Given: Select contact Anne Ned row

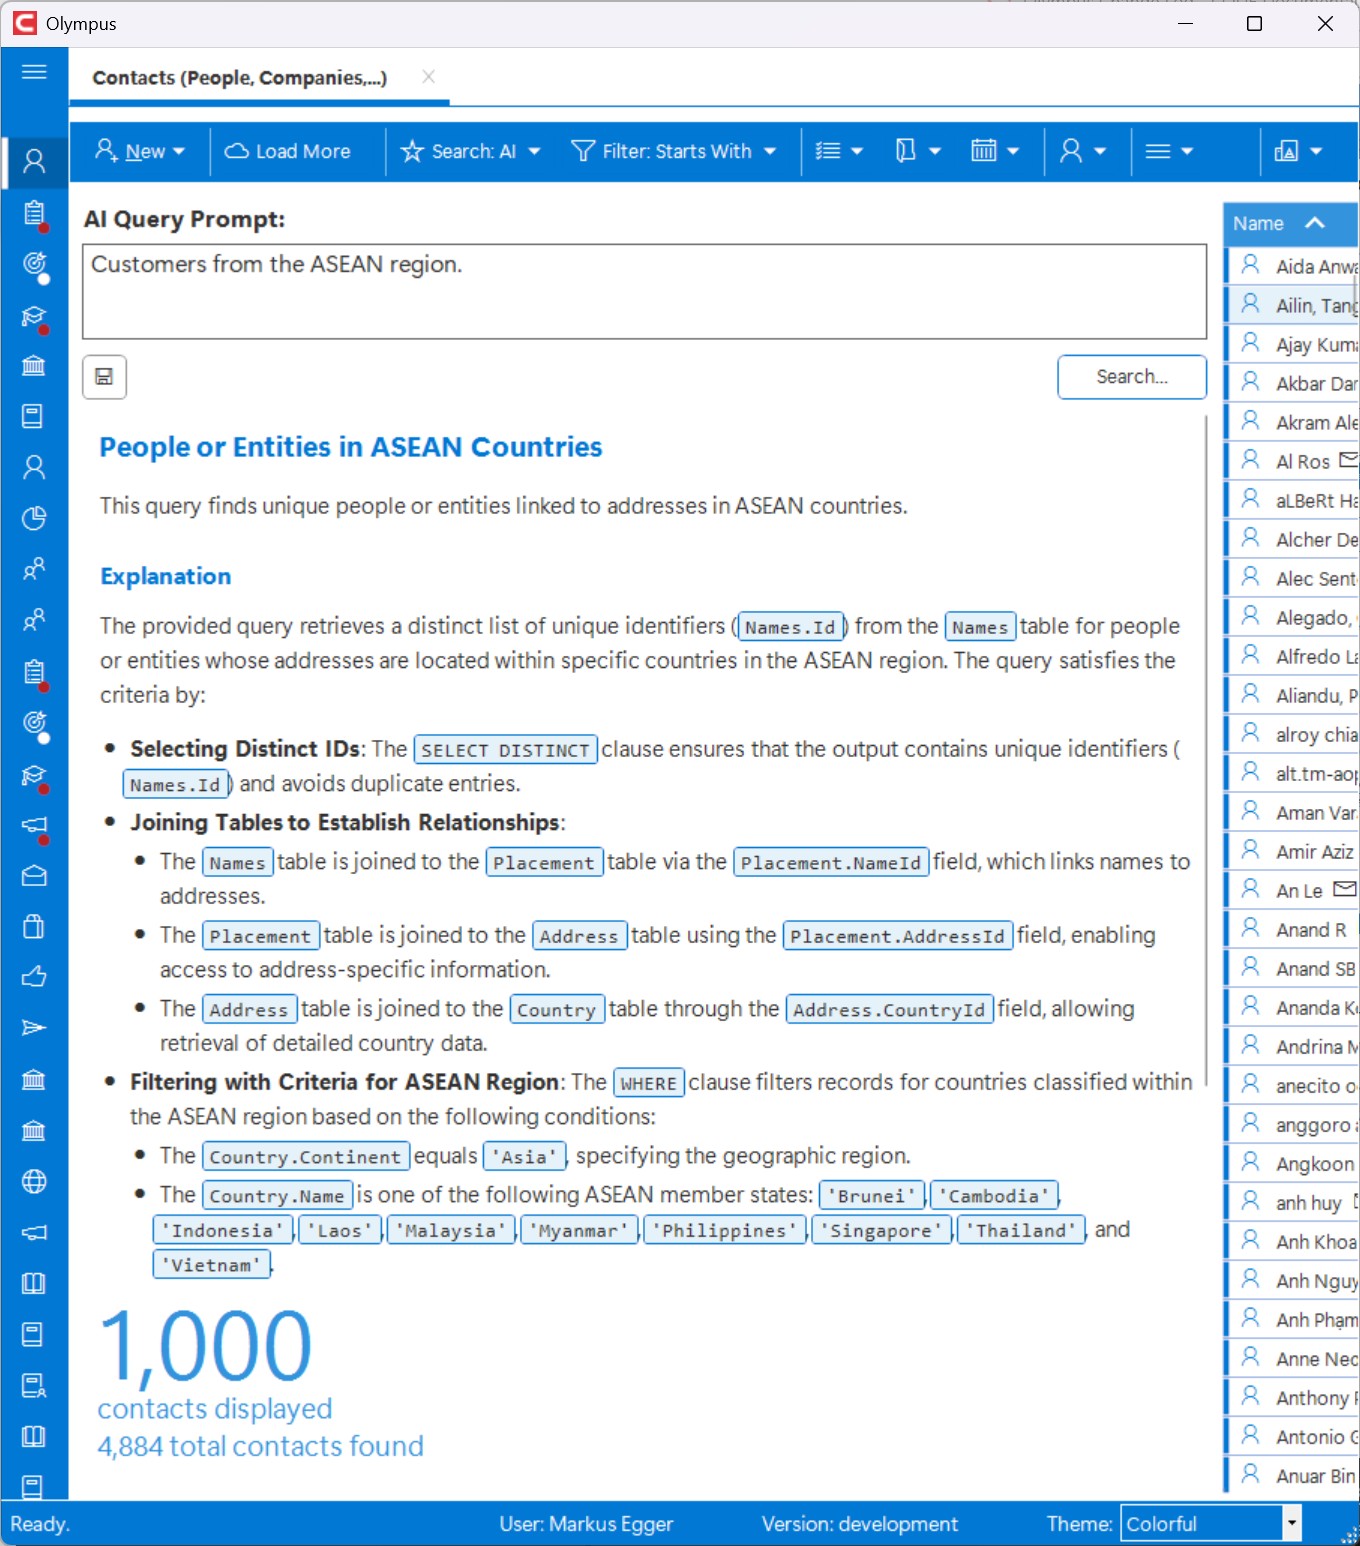Looking at the screenshot, I should click(1292, 1358).
